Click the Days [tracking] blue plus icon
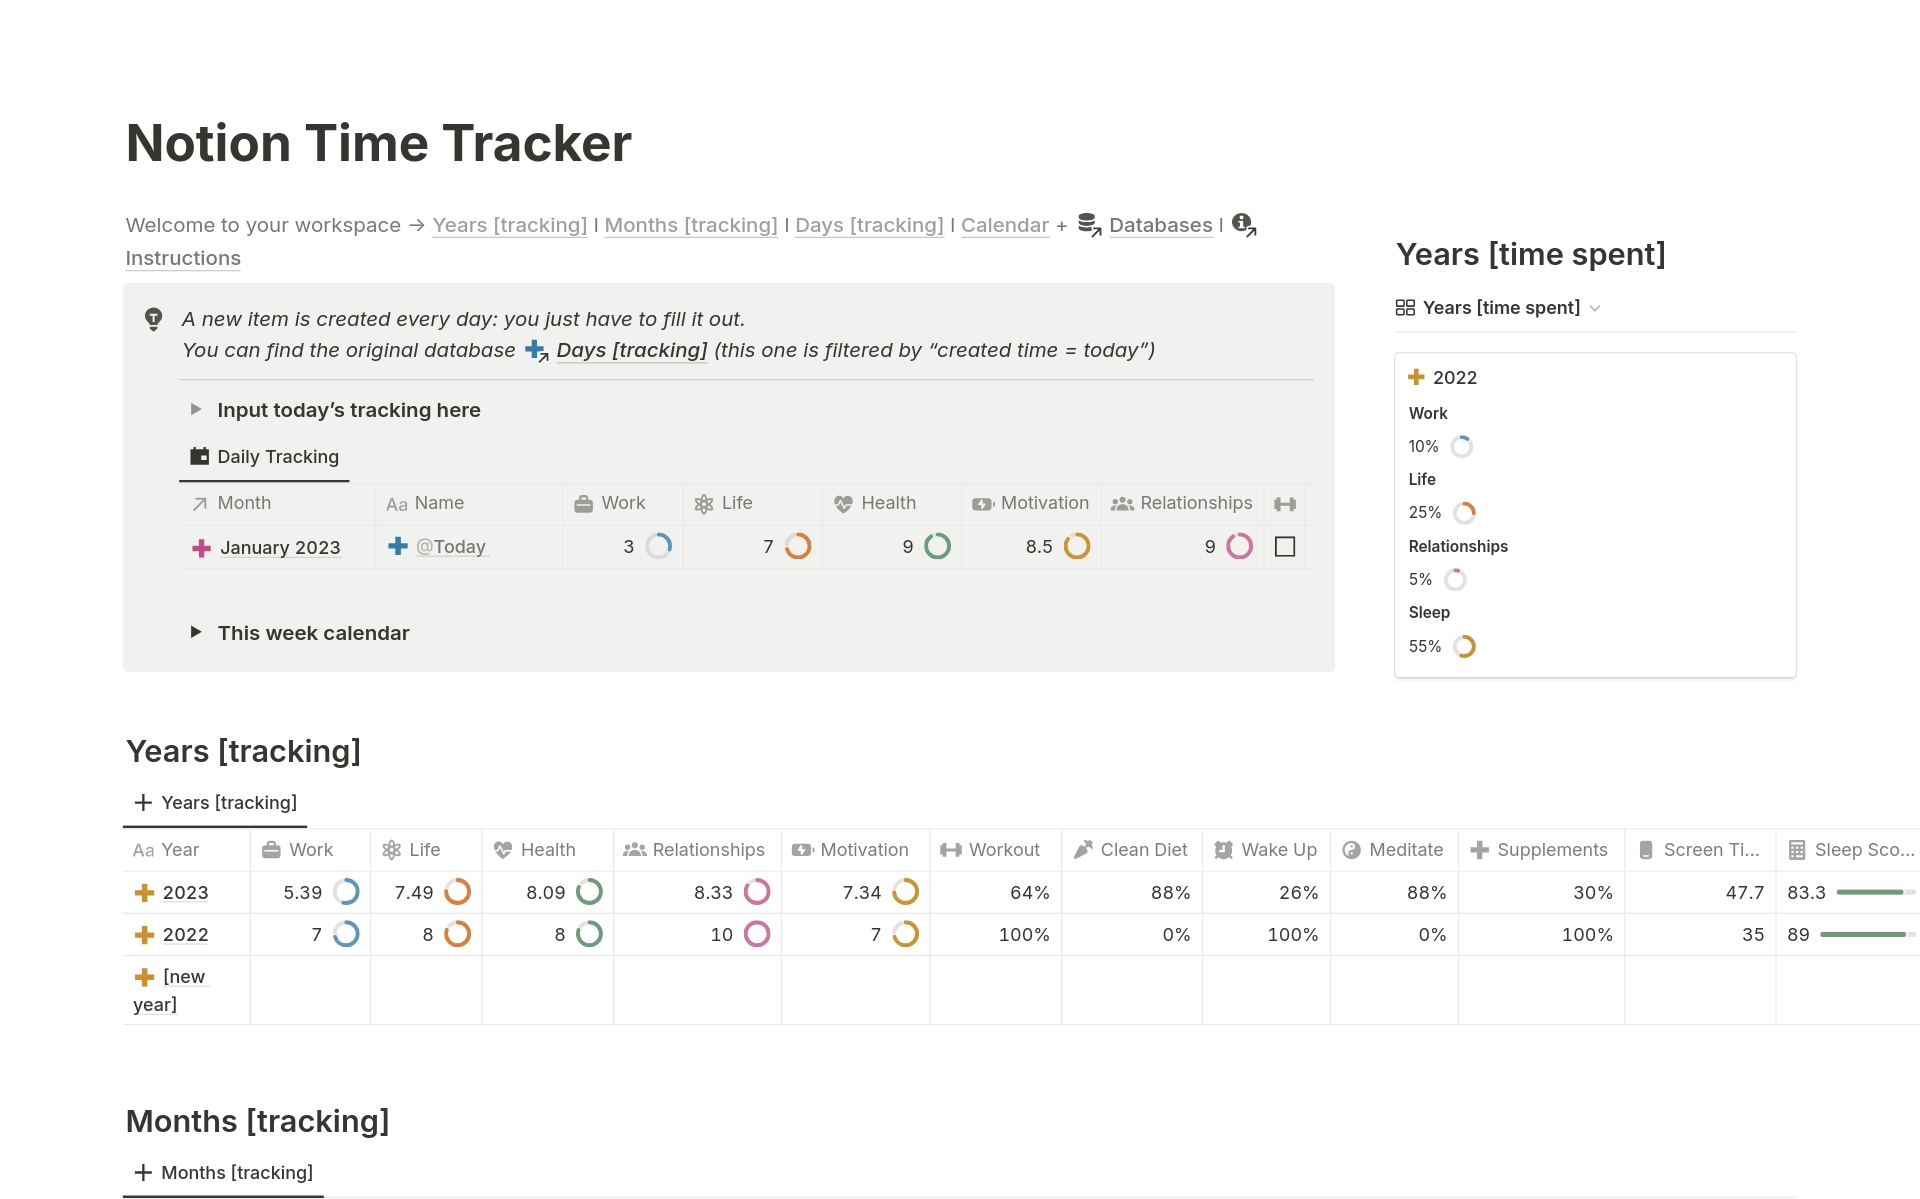Image resolution: width=1920 pixels, height=1199 pixels. tap(536, 351)
